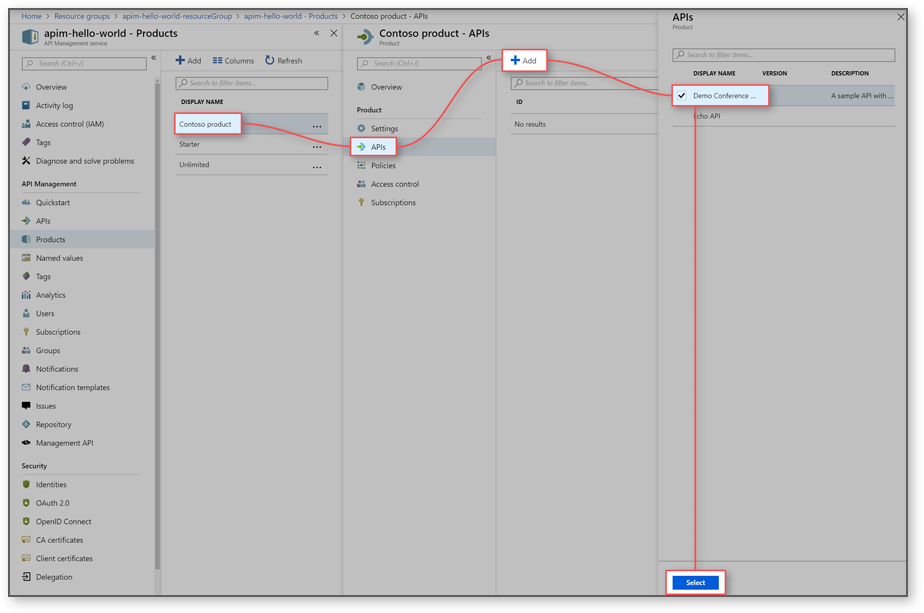Screen dimensions: 924x613
Task: Open the Unlimited row ellipsis menu
Action: [x=317, y=167]
